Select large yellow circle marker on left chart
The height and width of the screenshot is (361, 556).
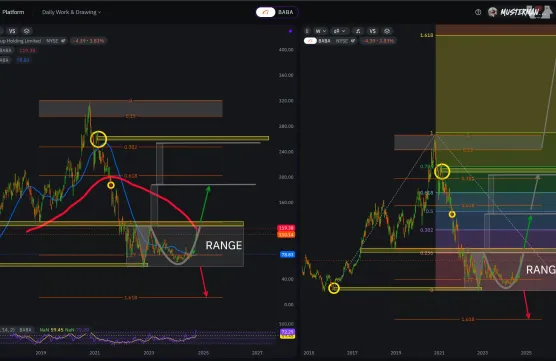tap(99, 139)
